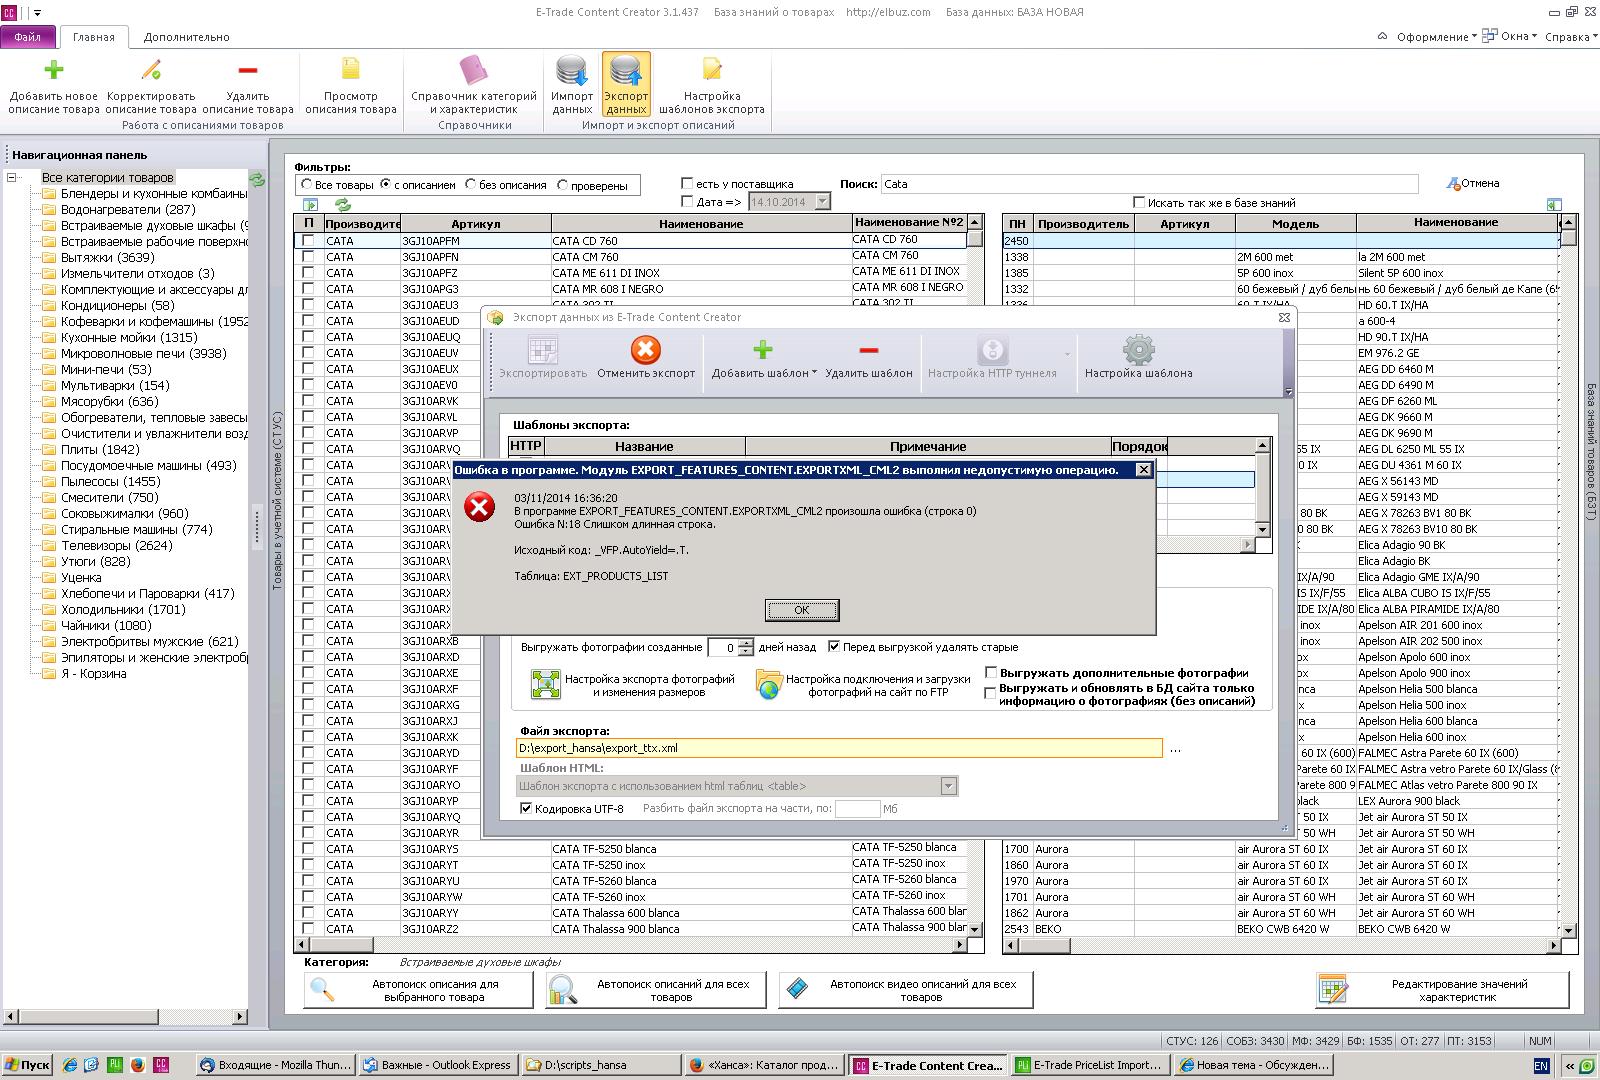This screenshot has height=1080, width=1600.
Task: Open the Файл menu tab
Action: pyautogui.click(x=28, y=37)
